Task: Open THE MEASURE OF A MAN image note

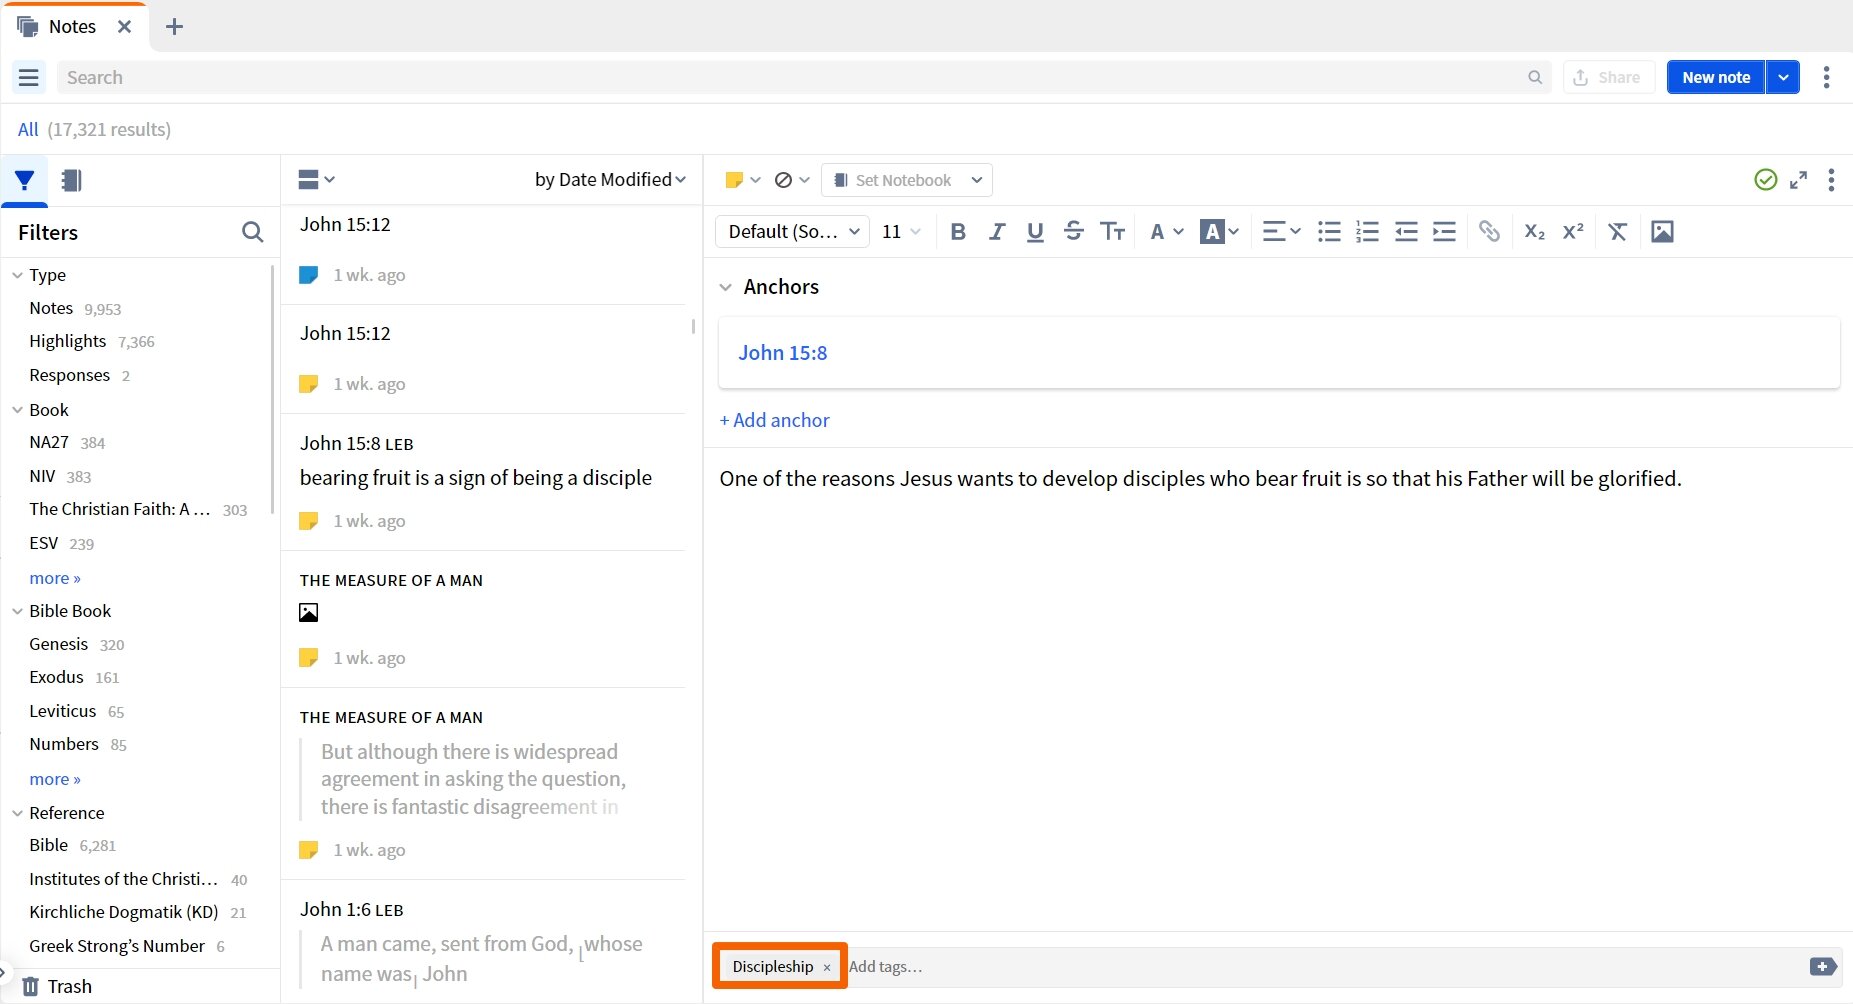Action: tap(484, 619)
